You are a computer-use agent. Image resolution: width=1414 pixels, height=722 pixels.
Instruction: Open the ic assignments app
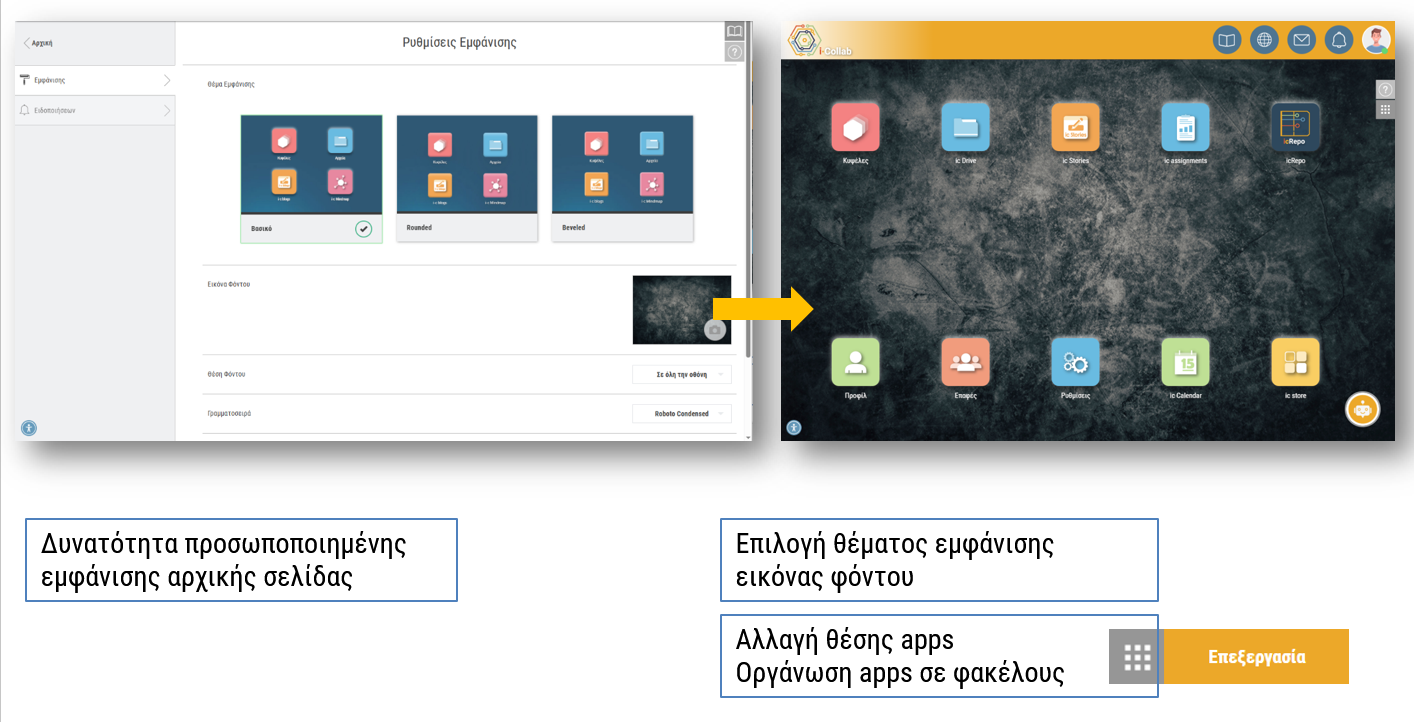(1185, 127)
